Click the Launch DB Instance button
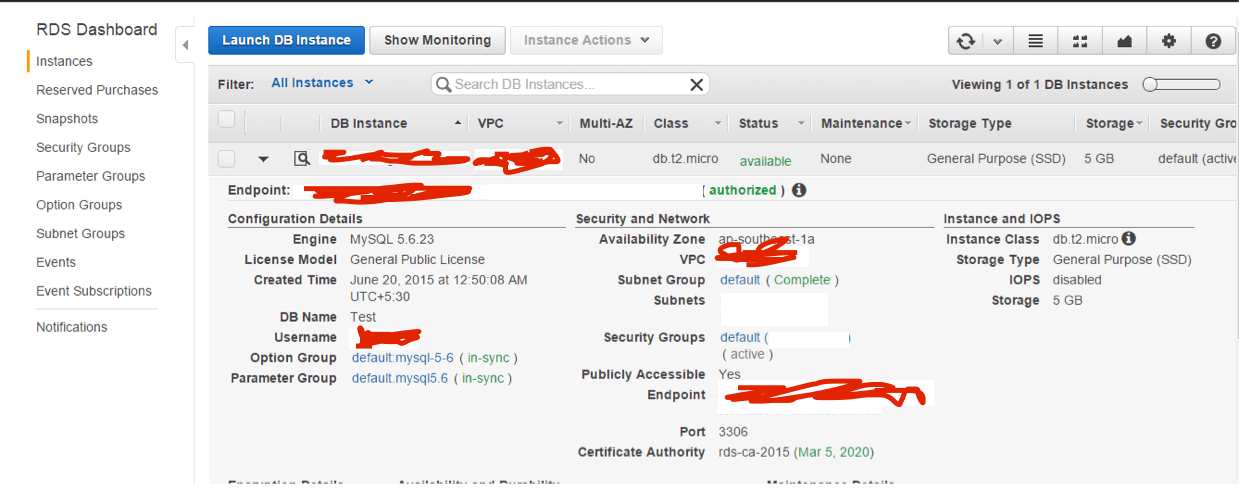 click(286, 40)
